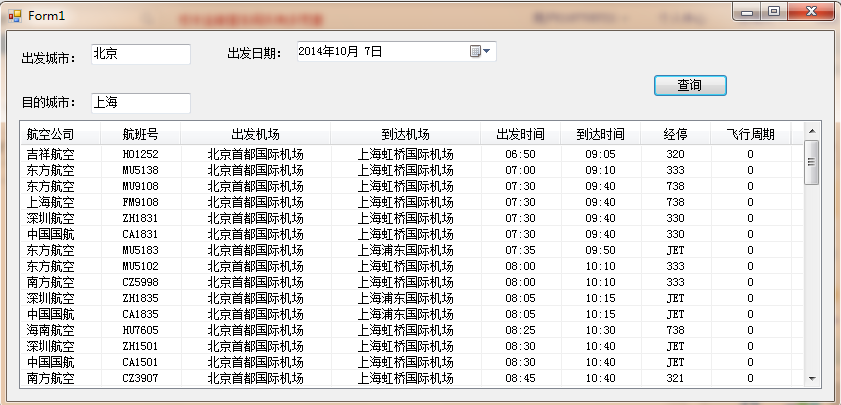
Task: Click the 飞行周期 column header
Action: [750, 134]
